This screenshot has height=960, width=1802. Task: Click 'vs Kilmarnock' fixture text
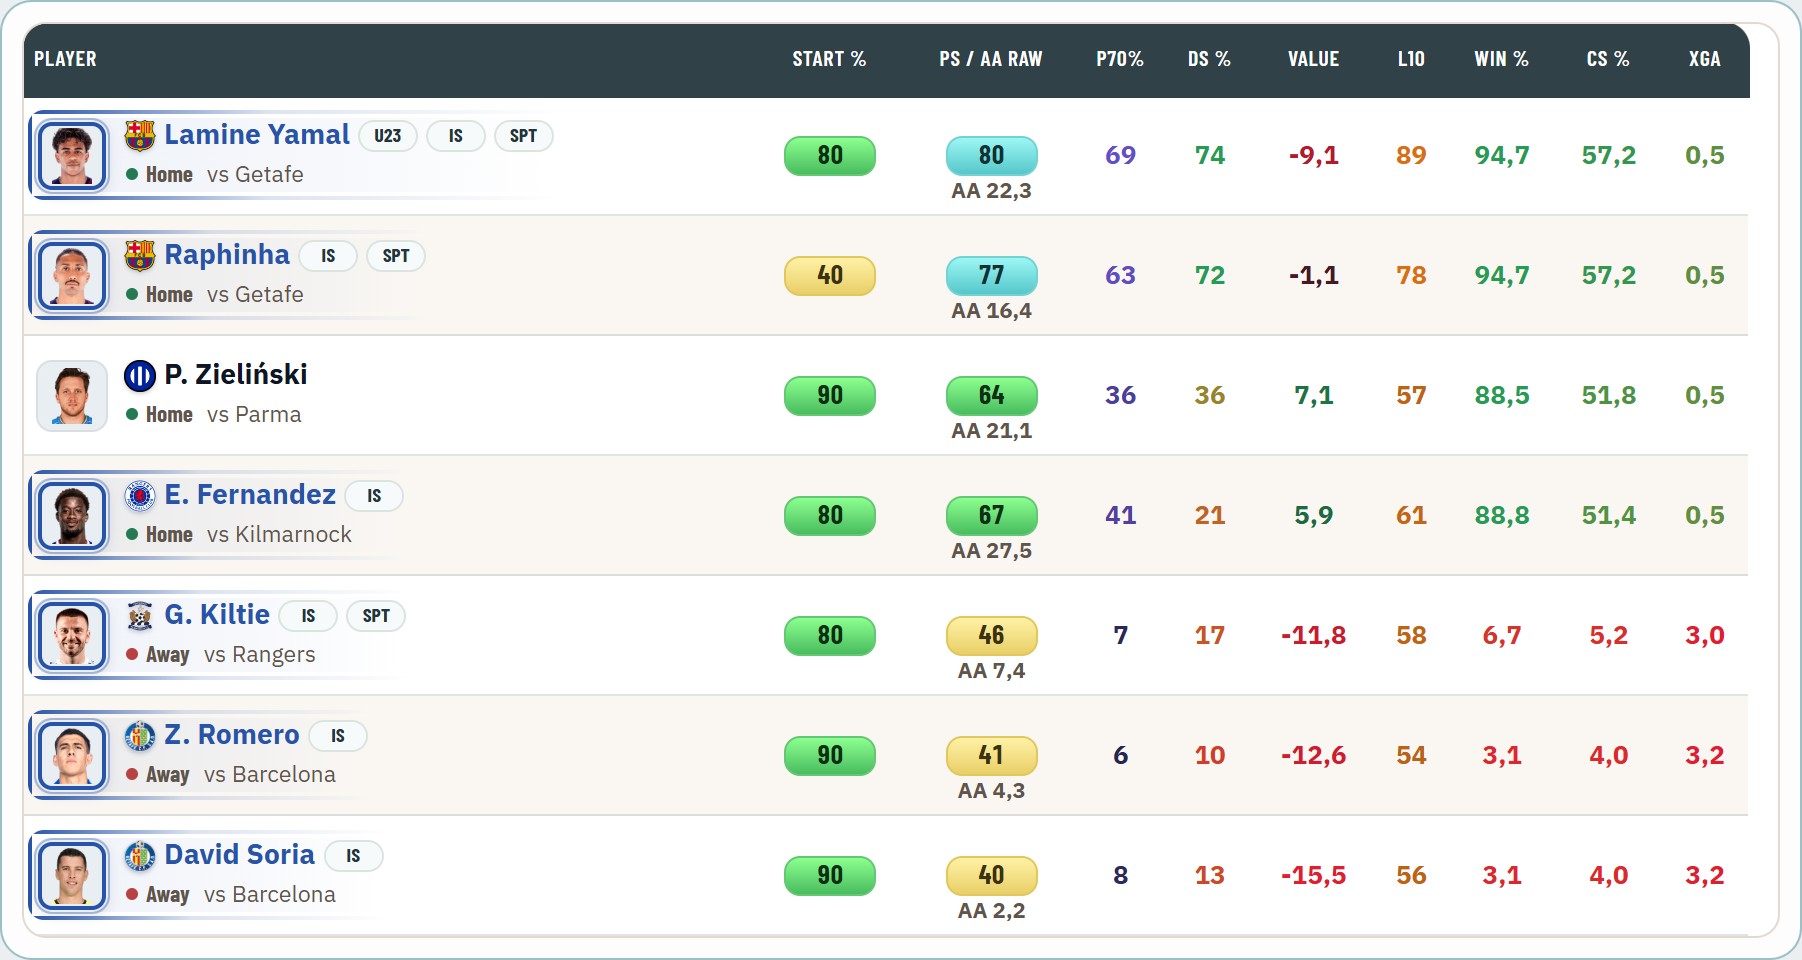[x=279, y=535]
